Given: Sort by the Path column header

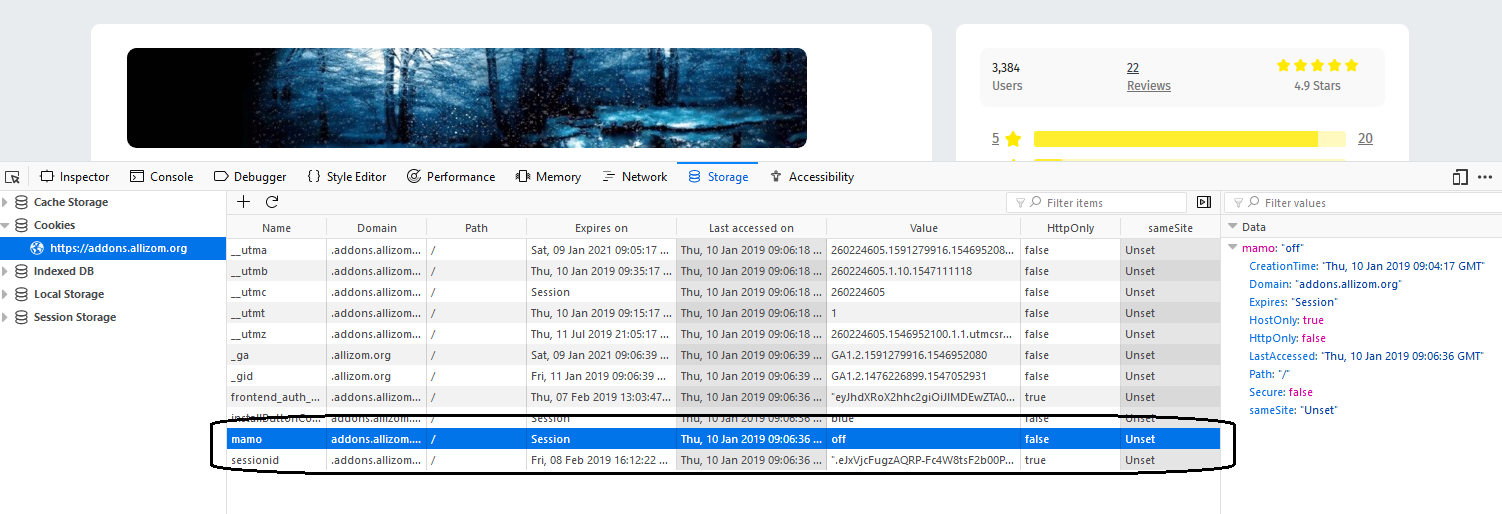Looking at the screenshot, I should click(x=477, y=228).
